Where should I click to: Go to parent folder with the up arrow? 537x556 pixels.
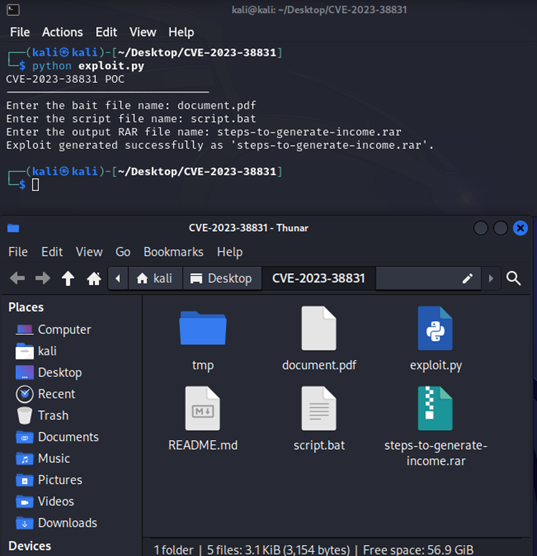click(68, 278)
